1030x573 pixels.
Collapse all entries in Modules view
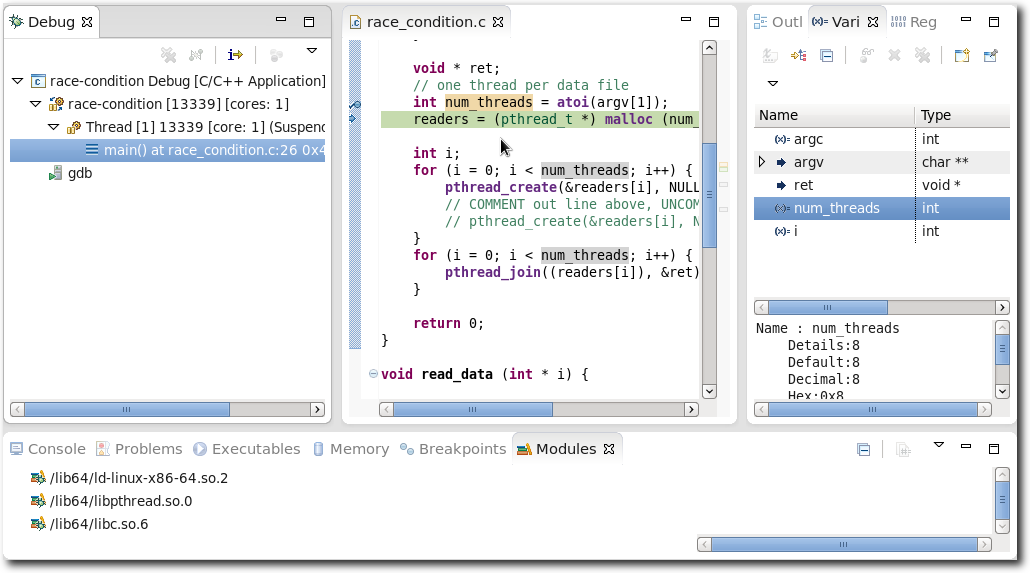coord(863,450)
